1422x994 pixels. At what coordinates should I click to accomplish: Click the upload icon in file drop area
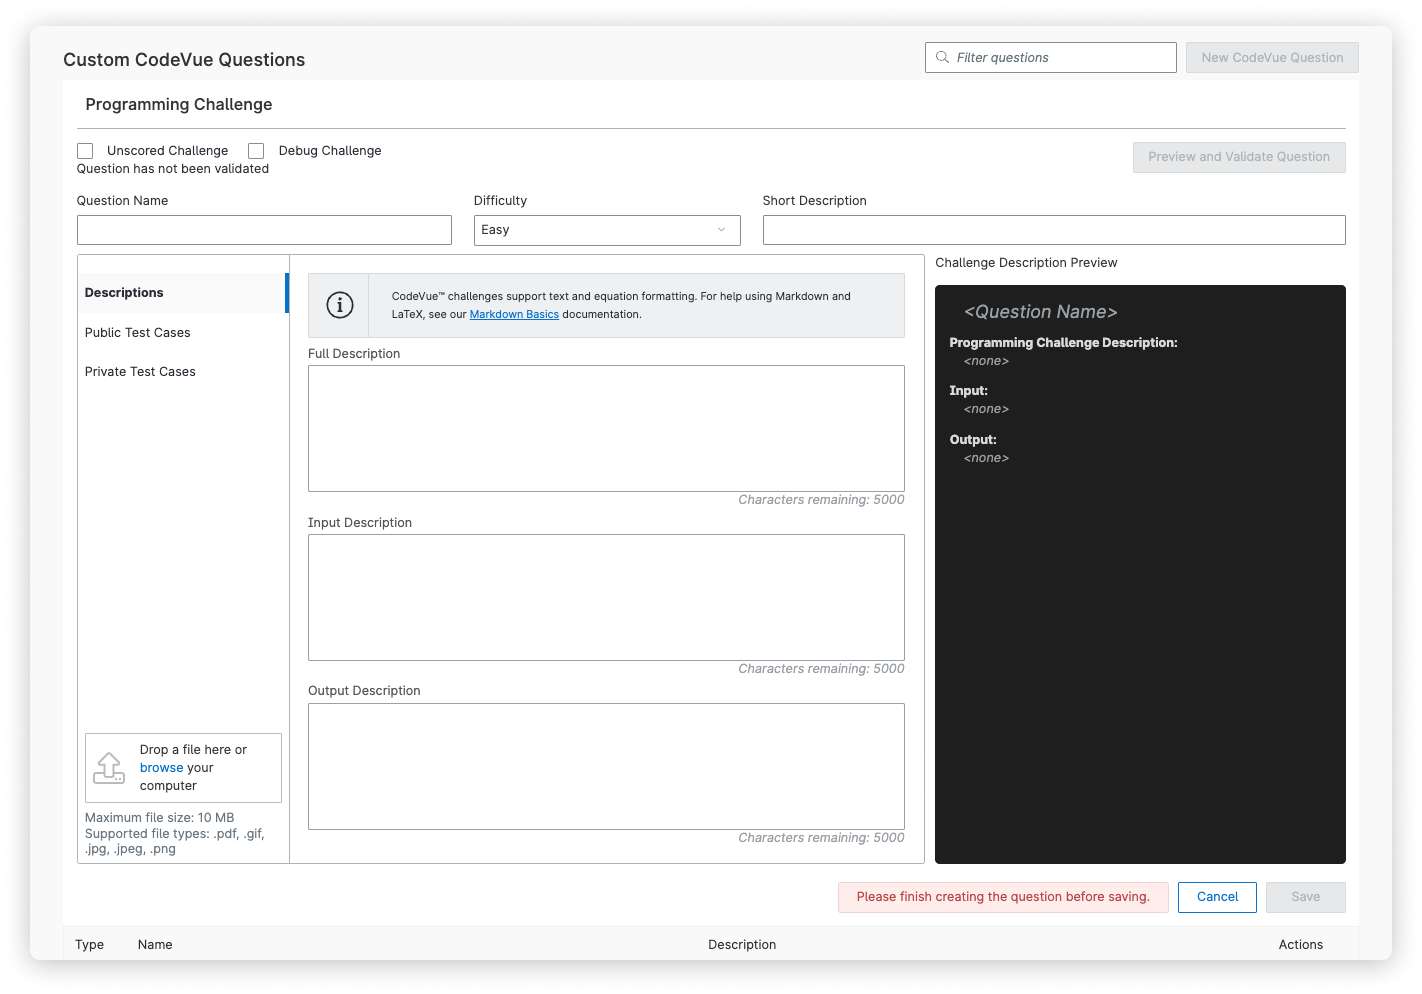109,768
